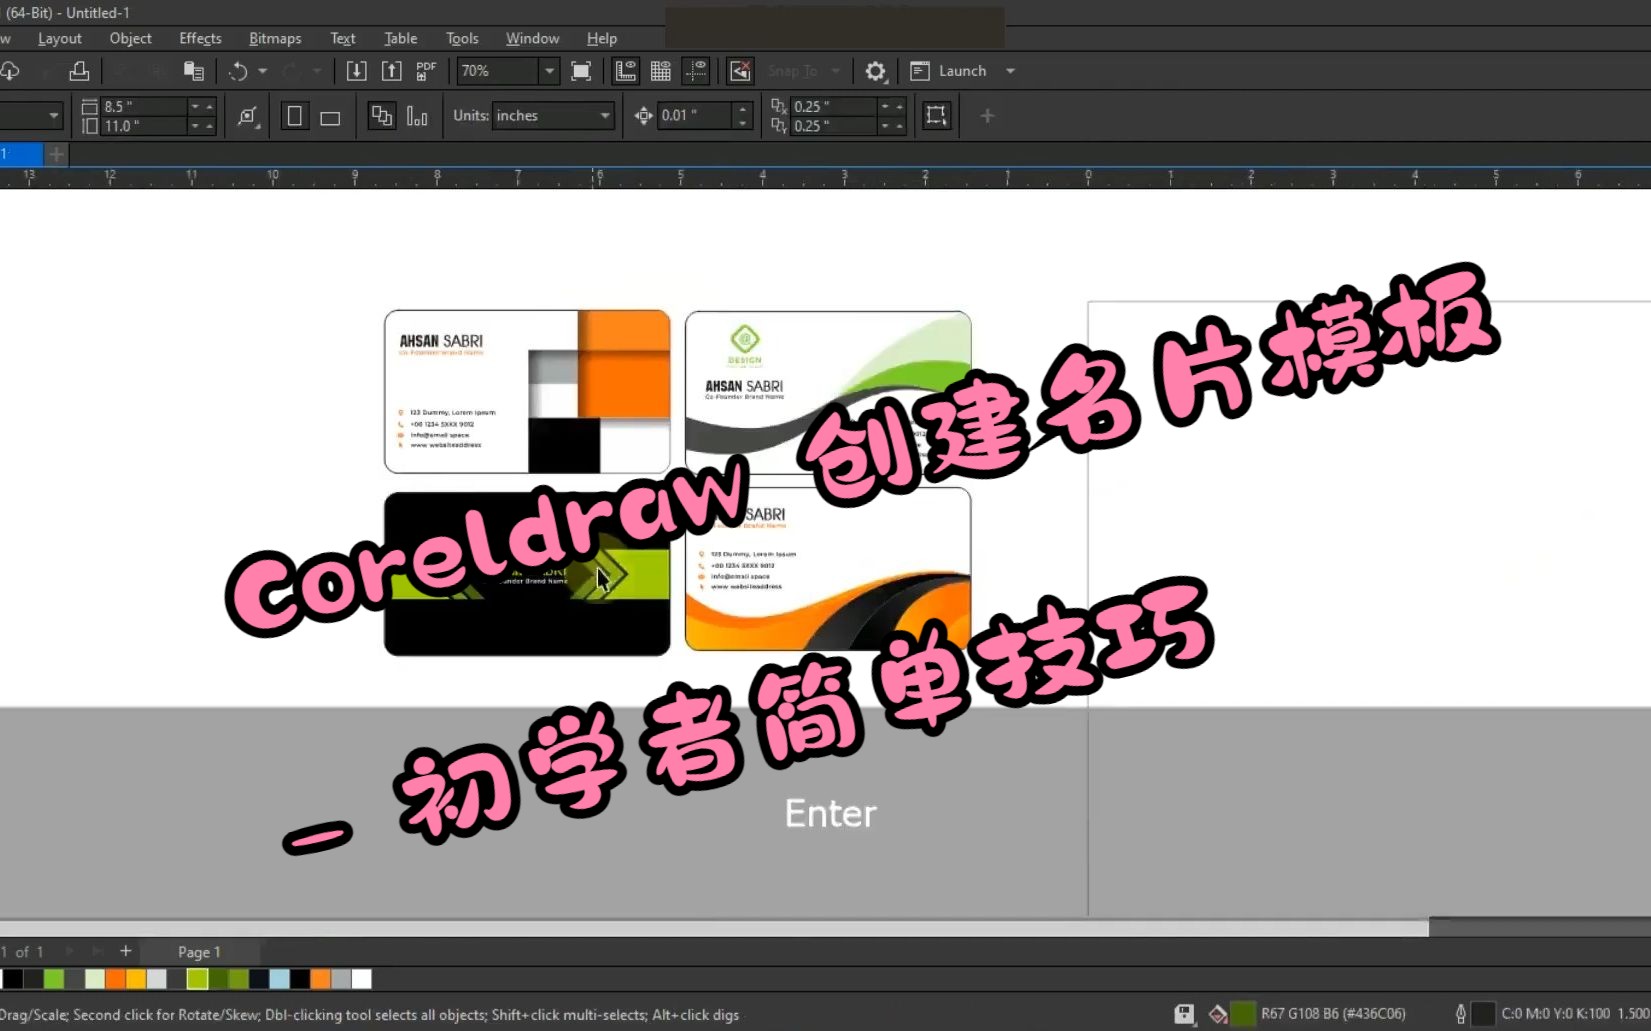Toggle the Snap Off button
The height and width of the screenshot is (1031, 1651).
[740, 71]
